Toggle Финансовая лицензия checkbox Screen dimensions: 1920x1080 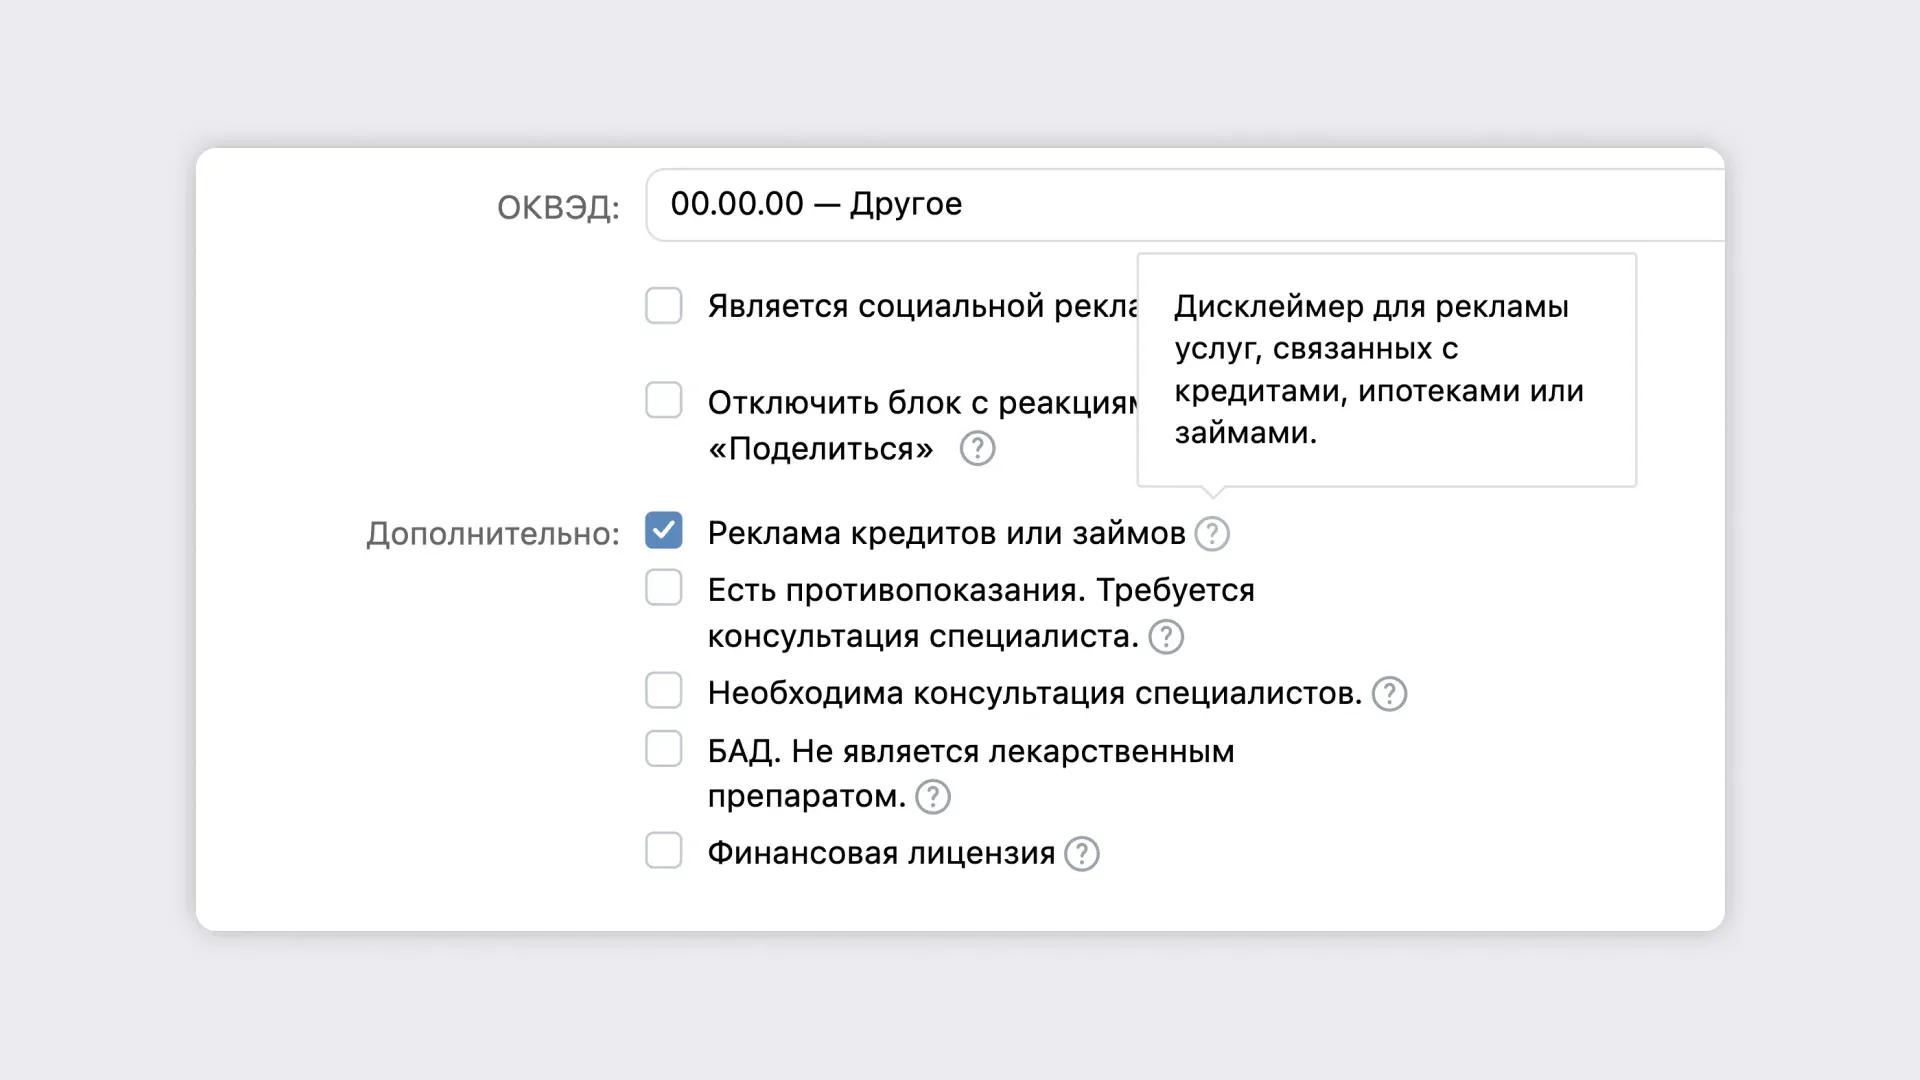(664, 851)
